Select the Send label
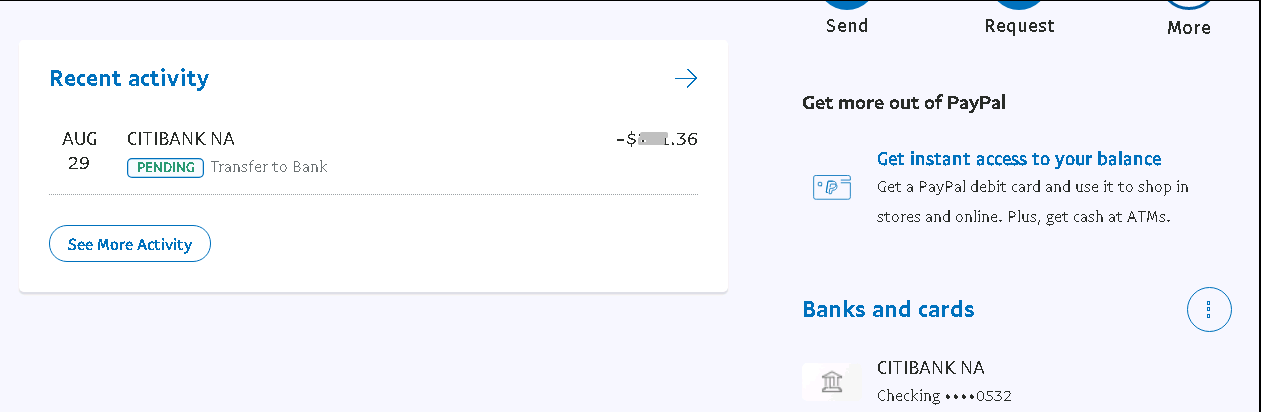 click(x=847, y=26)
